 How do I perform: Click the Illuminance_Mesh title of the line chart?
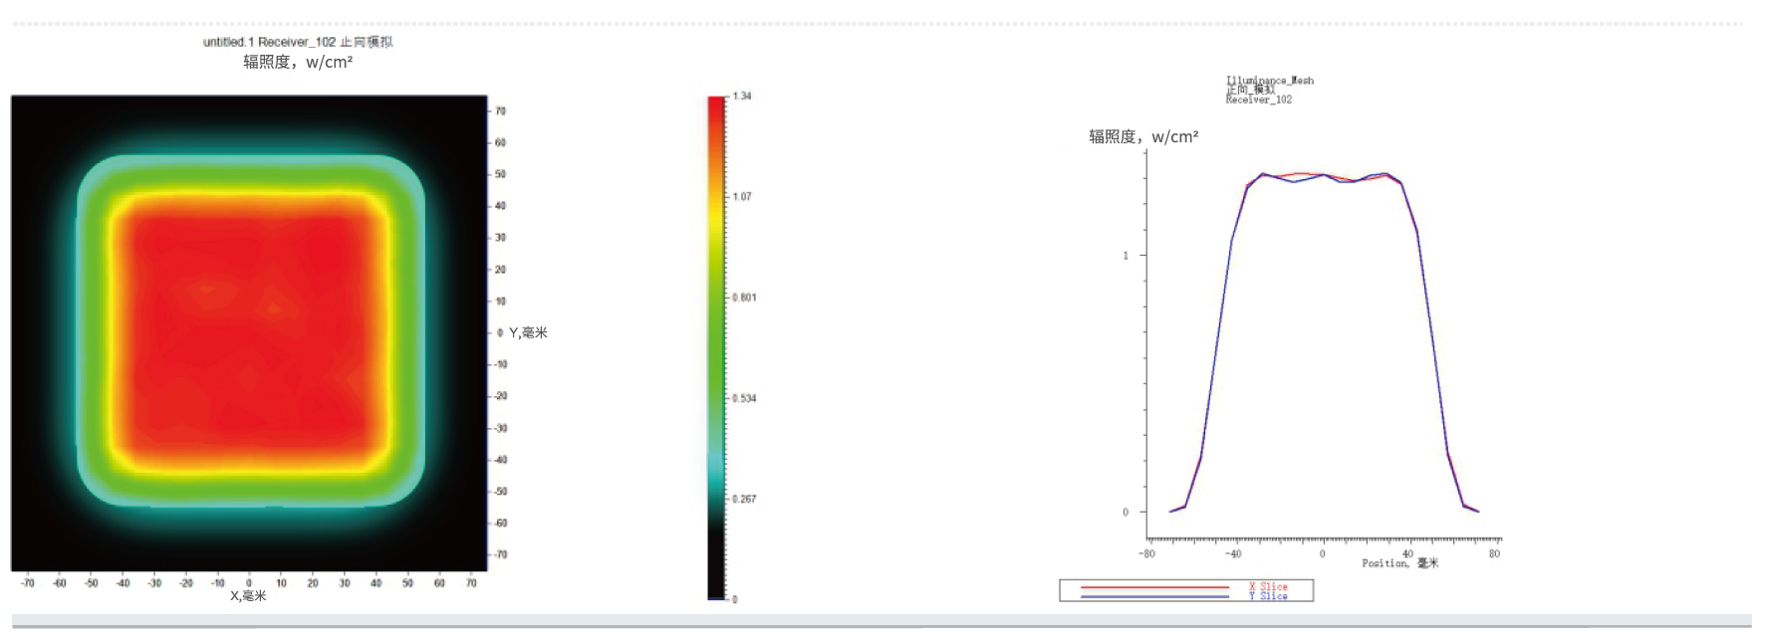click(1270, 80)
